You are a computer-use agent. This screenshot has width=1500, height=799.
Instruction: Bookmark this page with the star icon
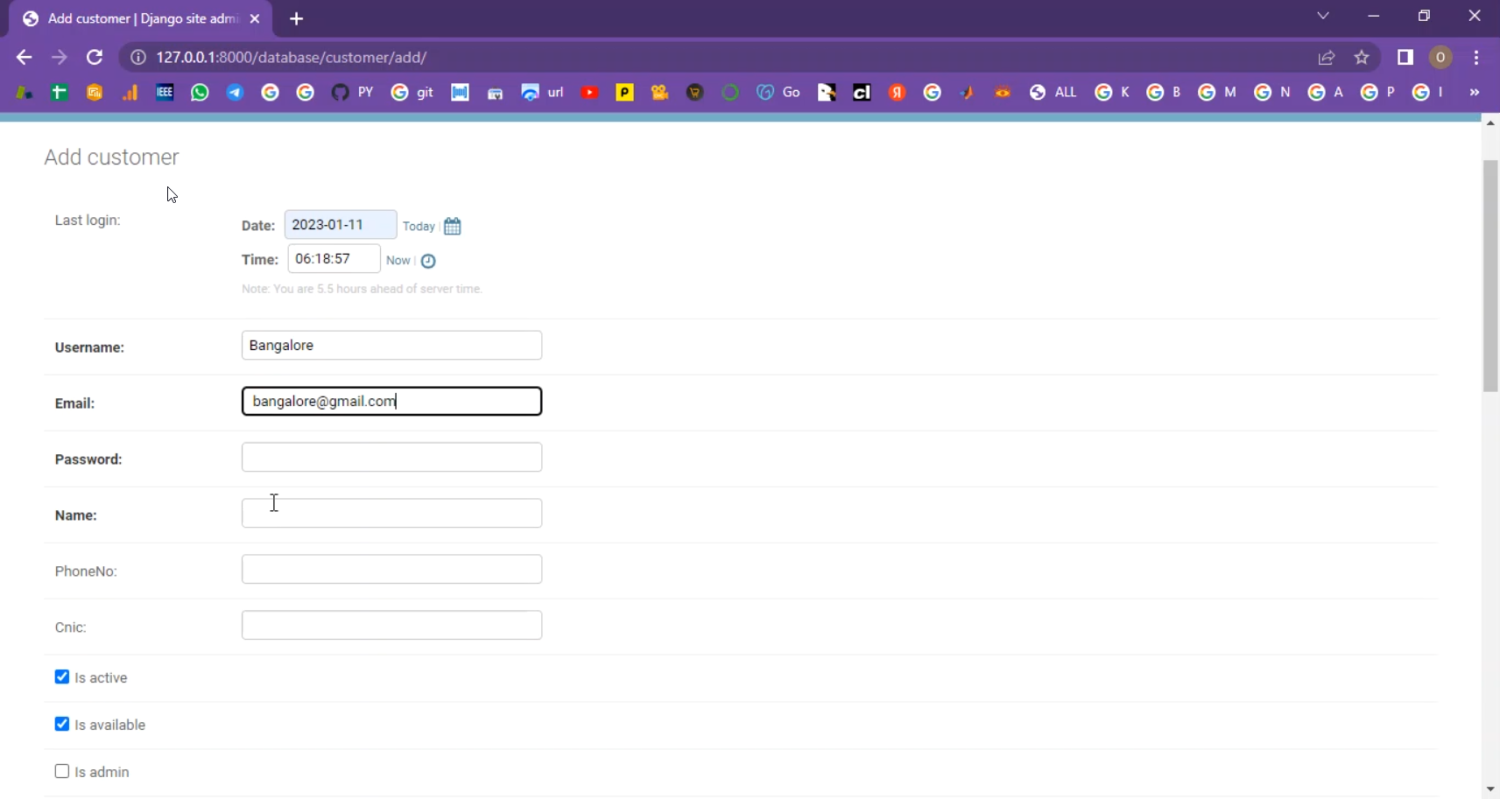click(x=1361, y=58)
